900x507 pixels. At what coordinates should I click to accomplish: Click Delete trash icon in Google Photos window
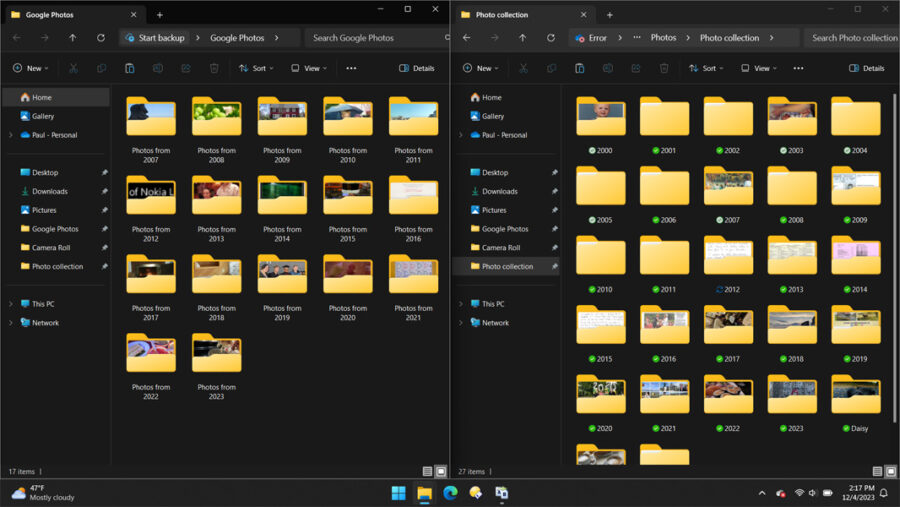[214, 68]
